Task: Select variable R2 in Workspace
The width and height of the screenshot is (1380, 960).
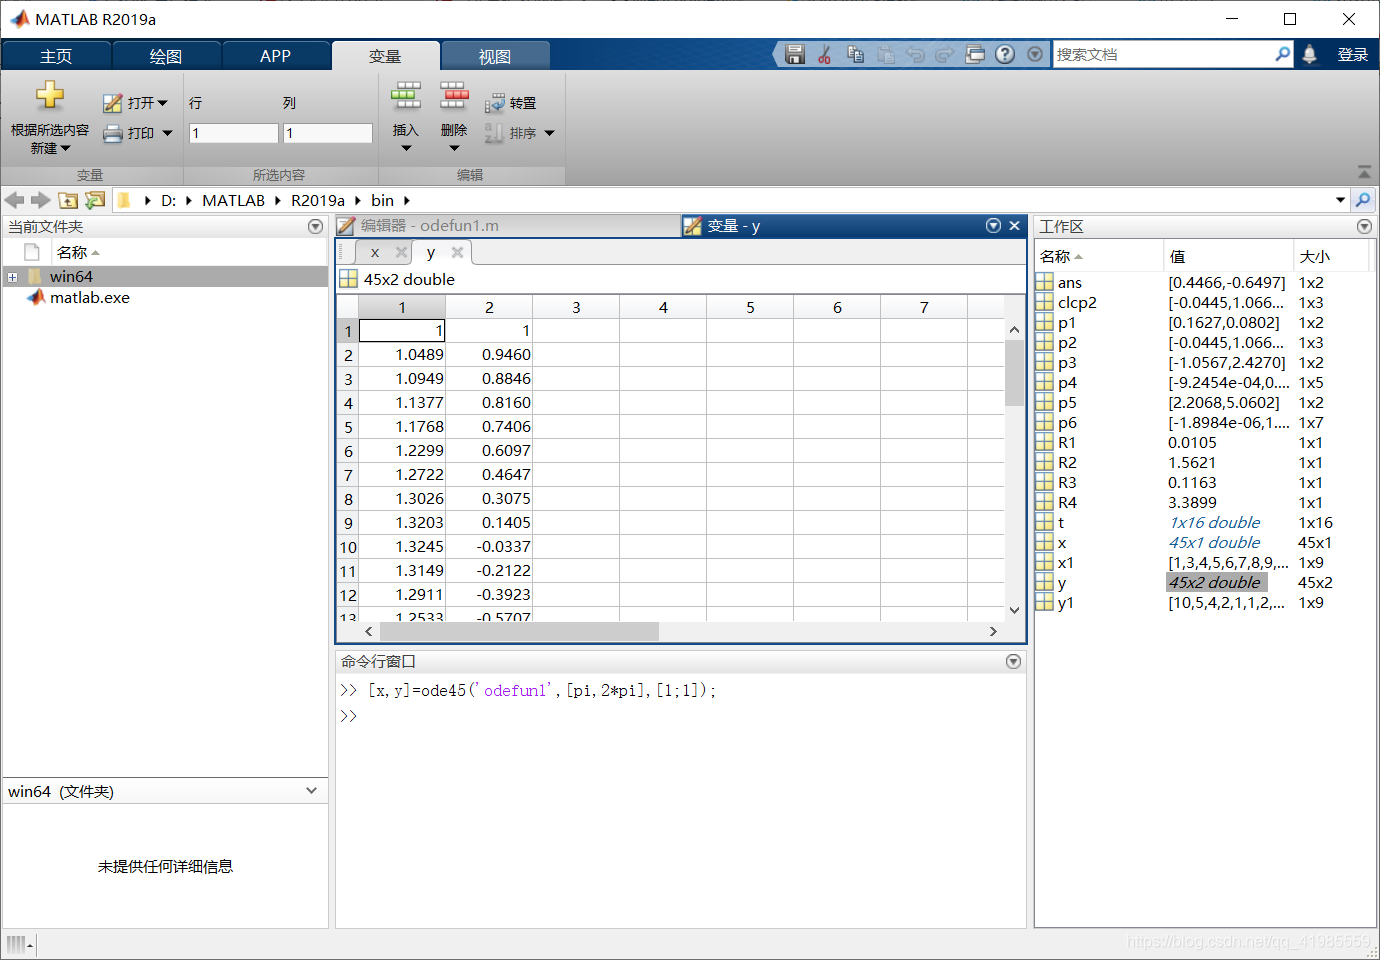Action: pyautogui.click(x=1067, y=463)
